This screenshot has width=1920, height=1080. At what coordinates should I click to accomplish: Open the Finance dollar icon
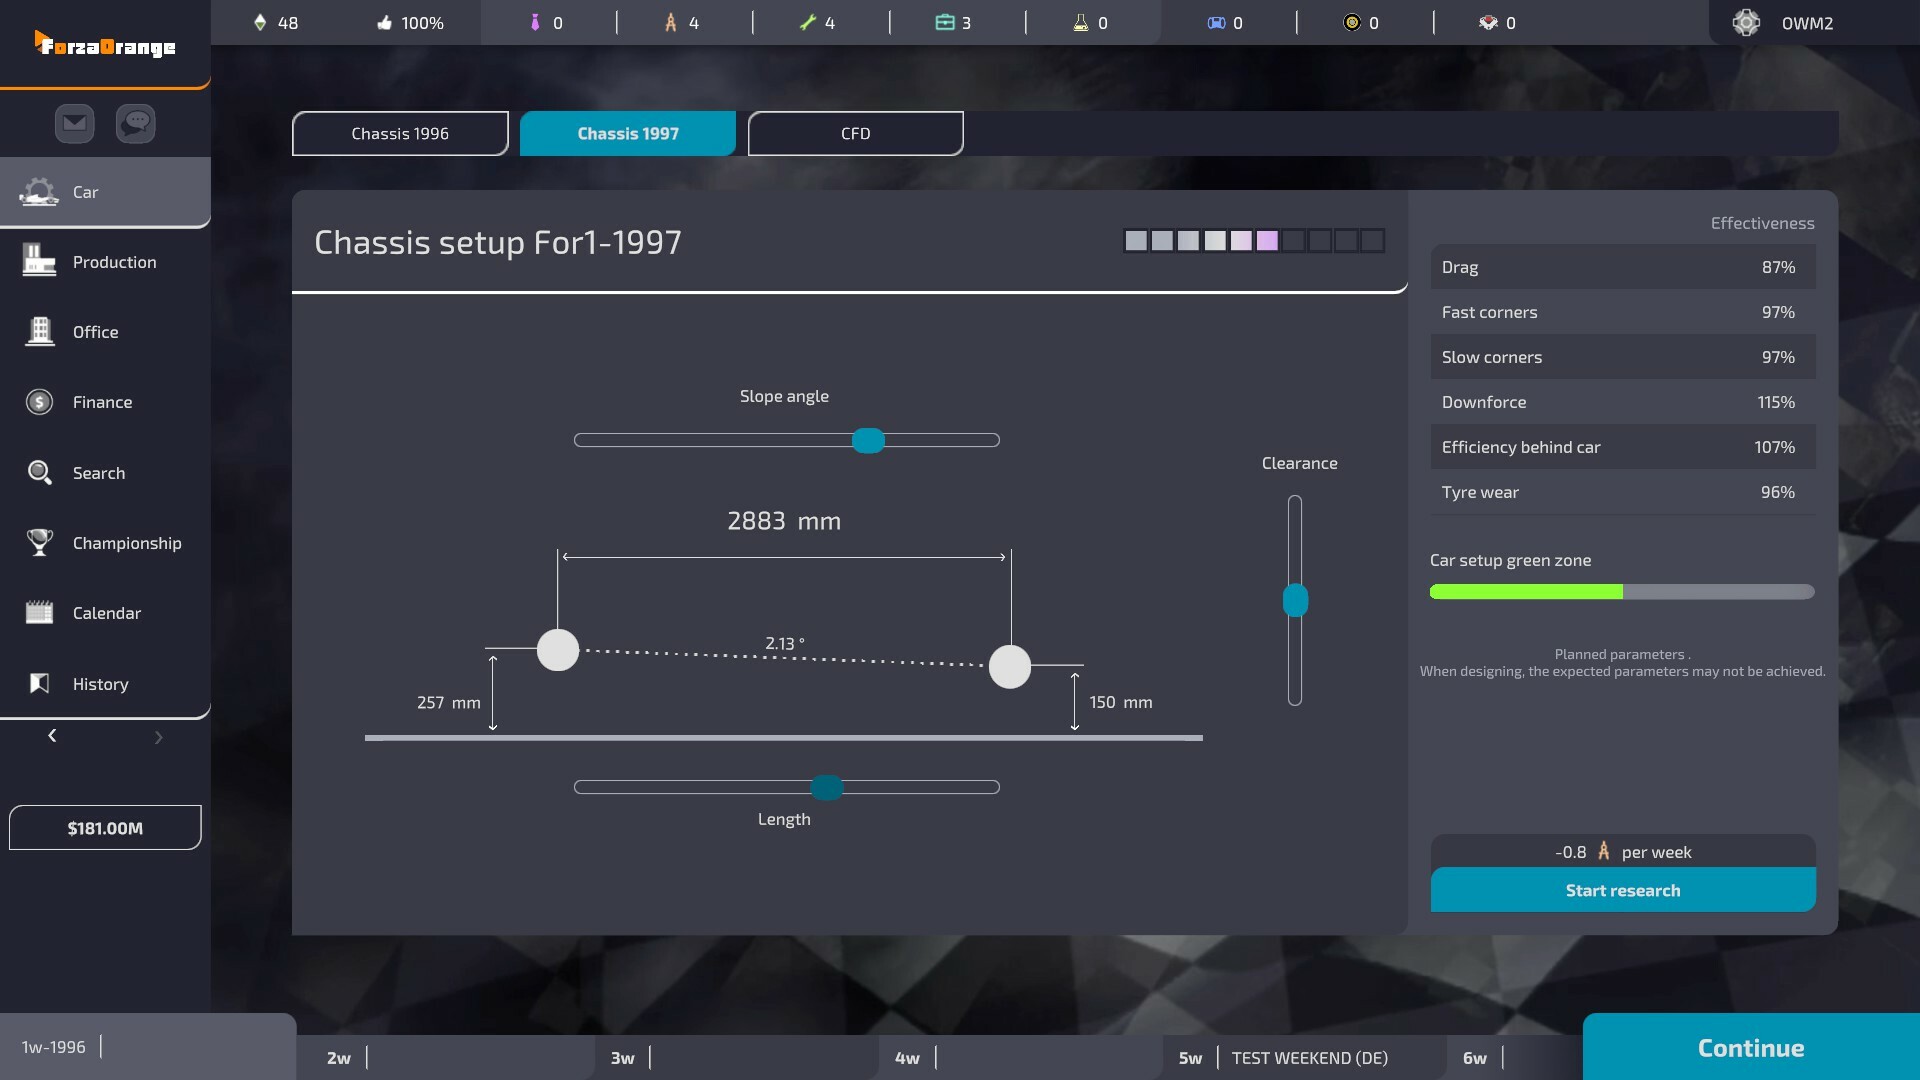tap(38, 401)
